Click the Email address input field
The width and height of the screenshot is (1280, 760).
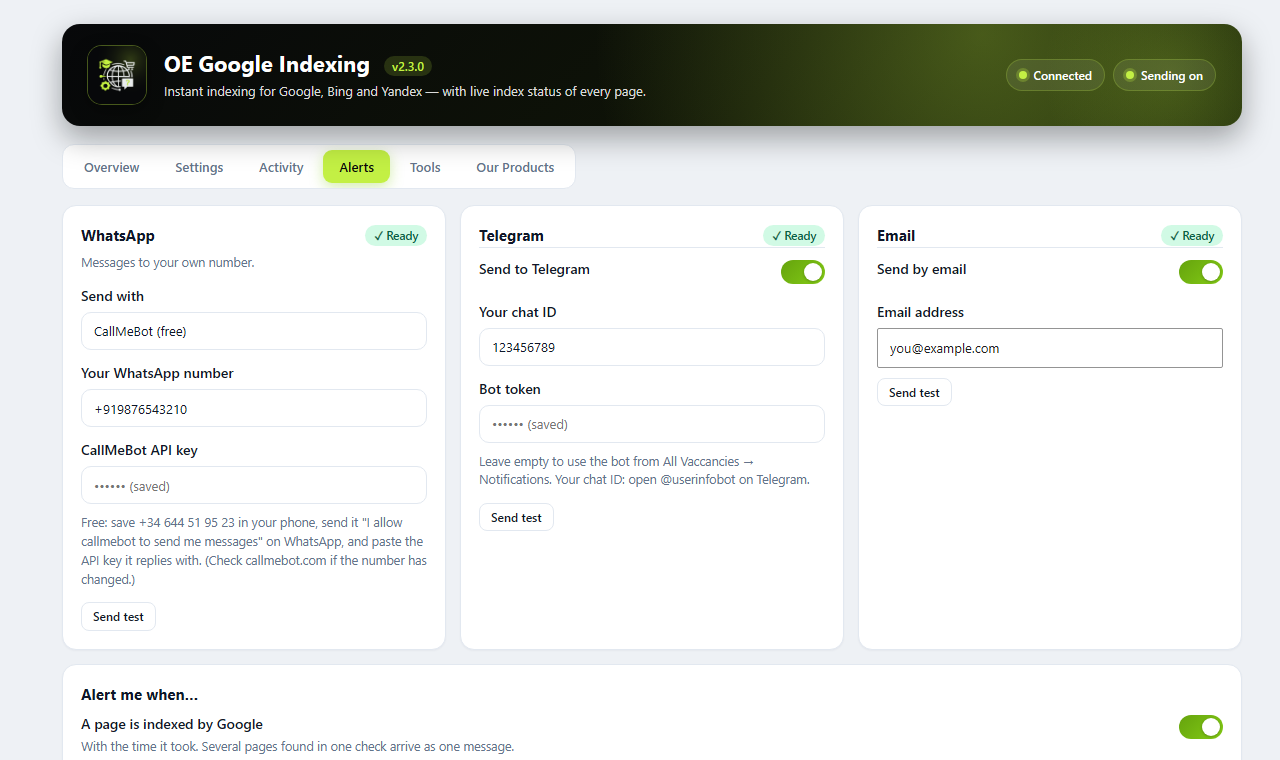pos(1050,348)
